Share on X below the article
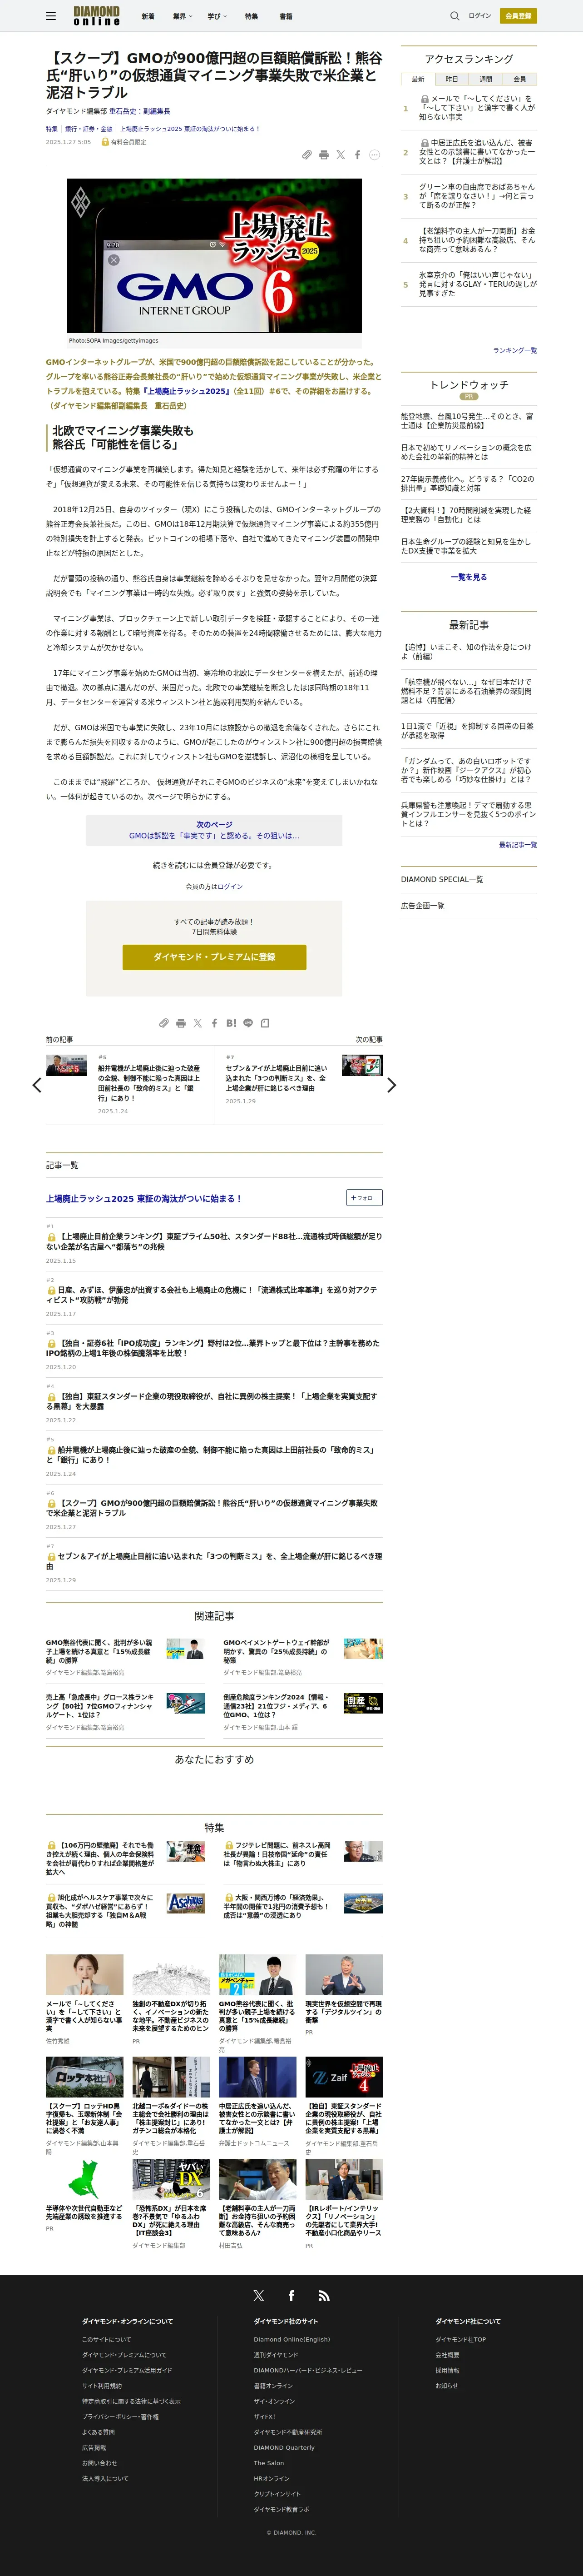This screenshot has width=583, height=2576. click(x=197, y=1023)
